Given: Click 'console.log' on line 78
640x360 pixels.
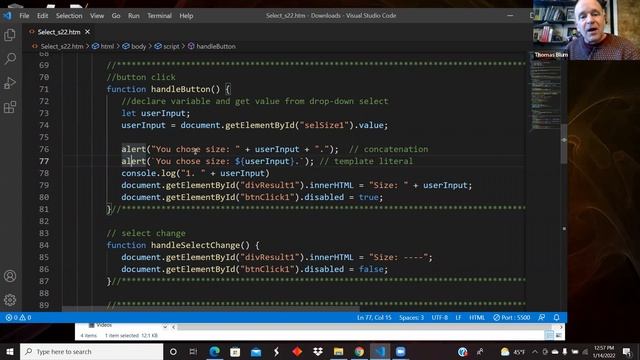Looking at the screenshot, I should [149, 173].
